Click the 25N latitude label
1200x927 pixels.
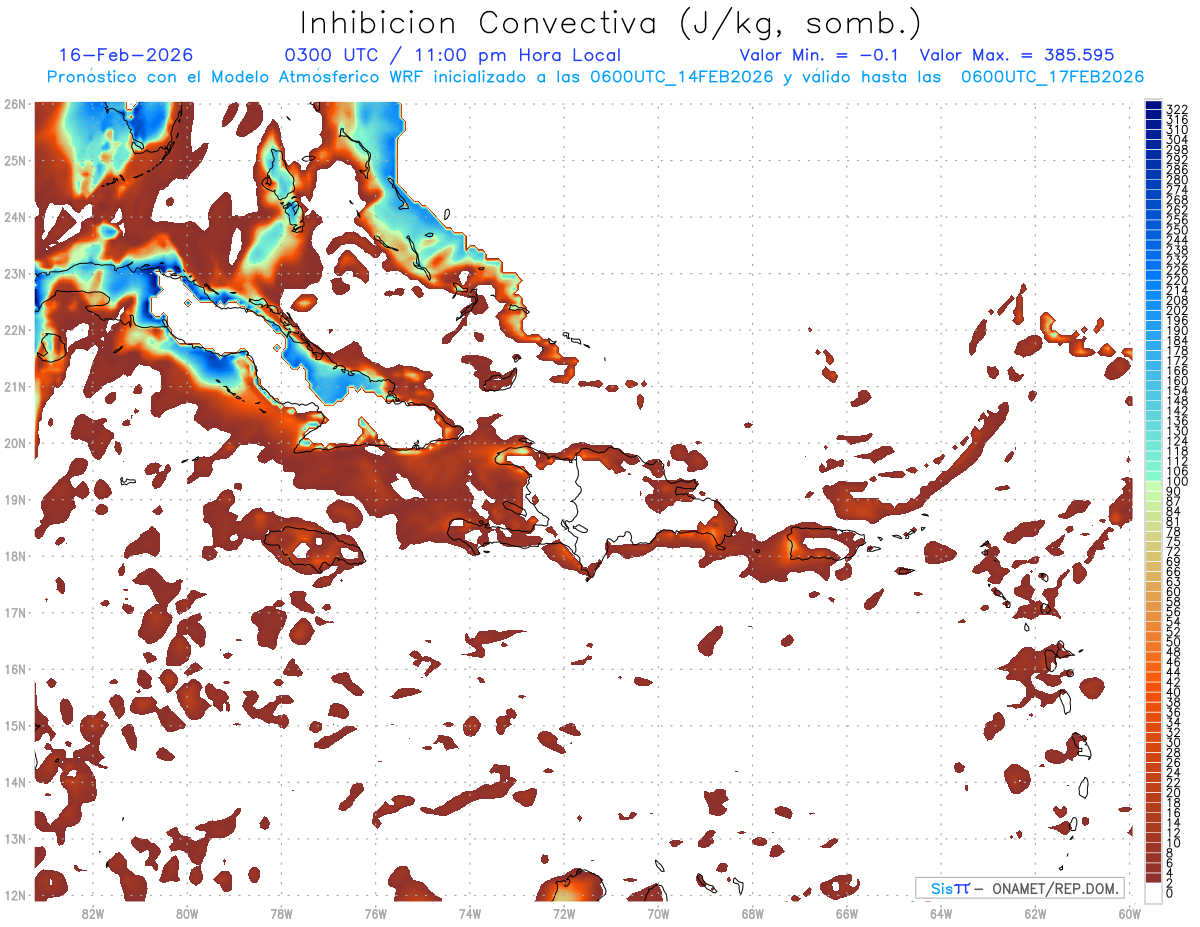(x=15, y=160)
